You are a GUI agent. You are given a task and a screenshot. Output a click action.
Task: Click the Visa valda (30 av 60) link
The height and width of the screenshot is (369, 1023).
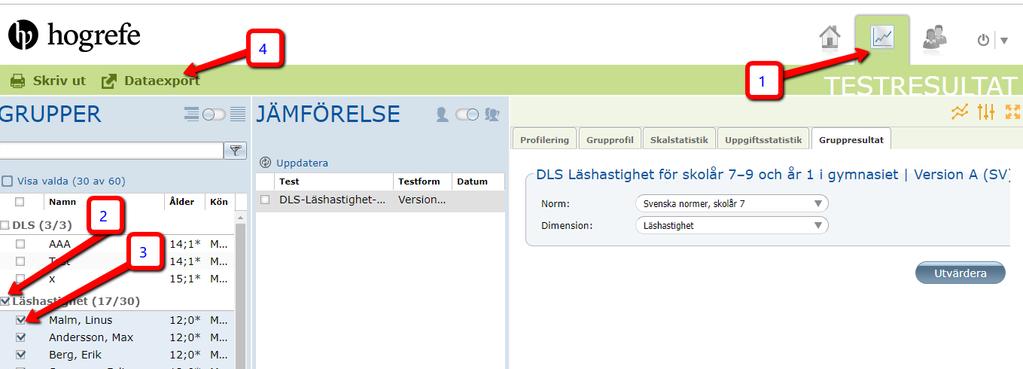click(71, 181)
